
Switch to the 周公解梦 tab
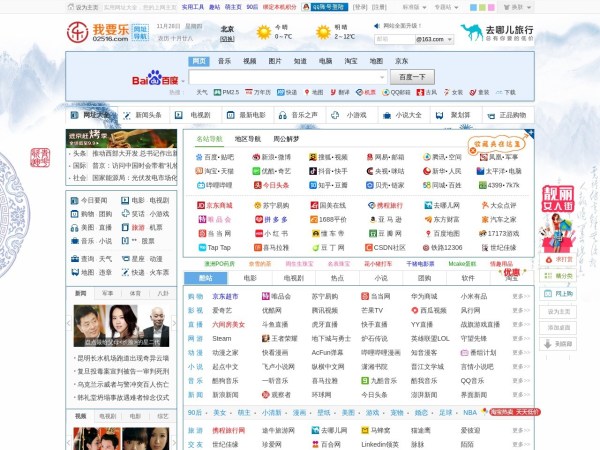click(x=286, y=139)
